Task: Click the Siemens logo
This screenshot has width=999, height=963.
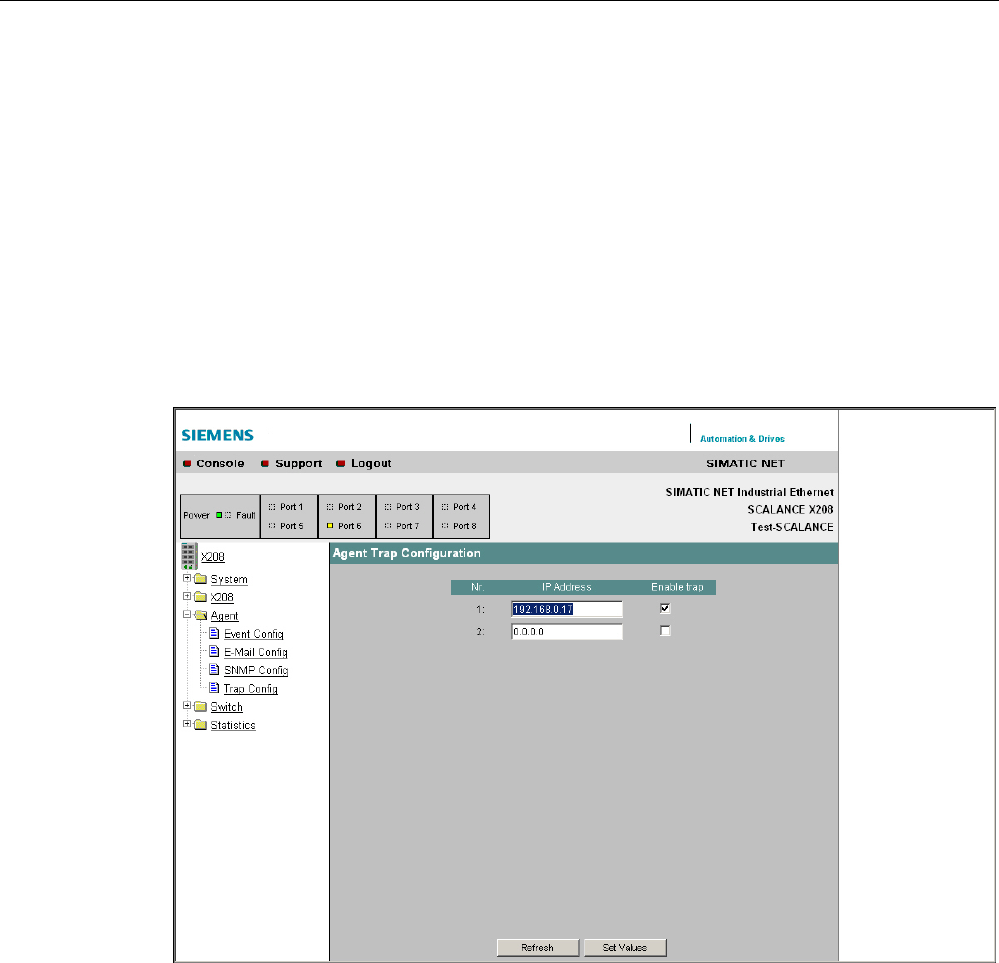Action: pos(218,435)
